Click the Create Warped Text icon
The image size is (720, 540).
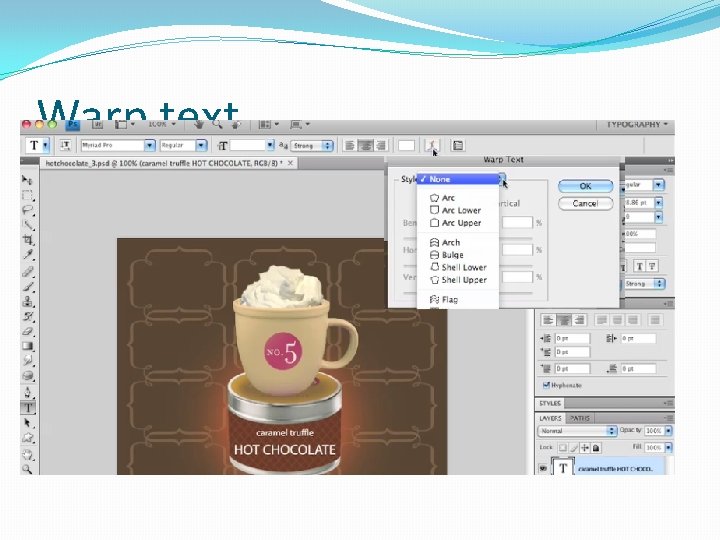(432, 146)
